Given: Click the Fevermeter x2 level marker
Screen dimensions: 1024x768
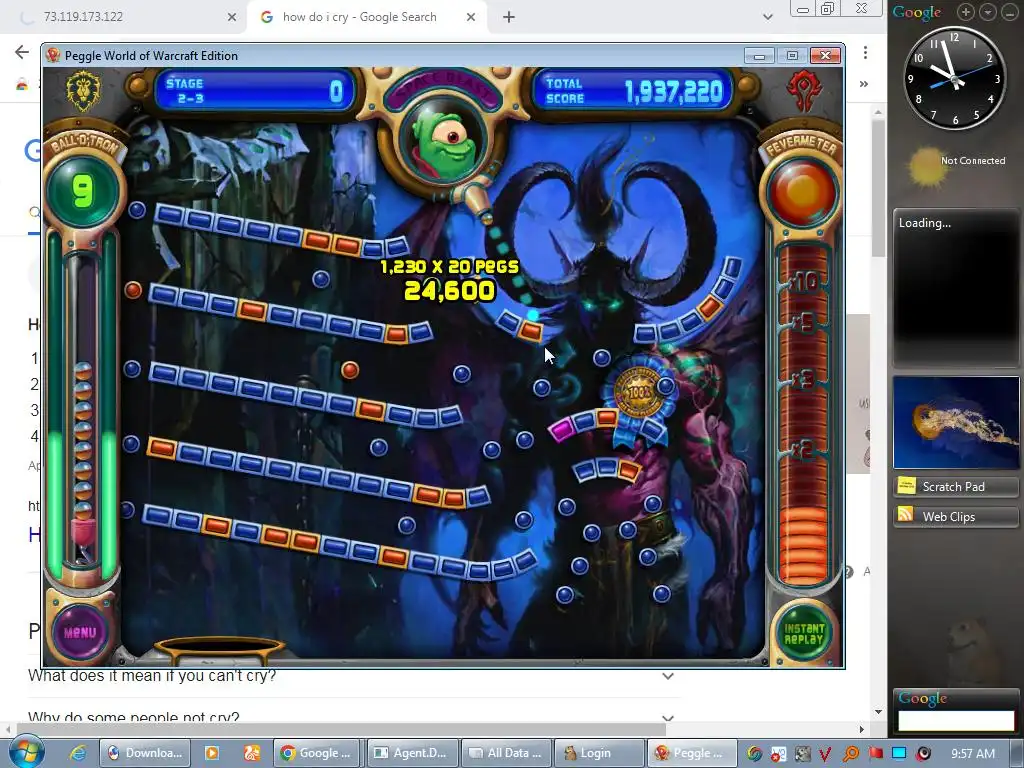Looking at the screenshot, I should click(803, 449).
